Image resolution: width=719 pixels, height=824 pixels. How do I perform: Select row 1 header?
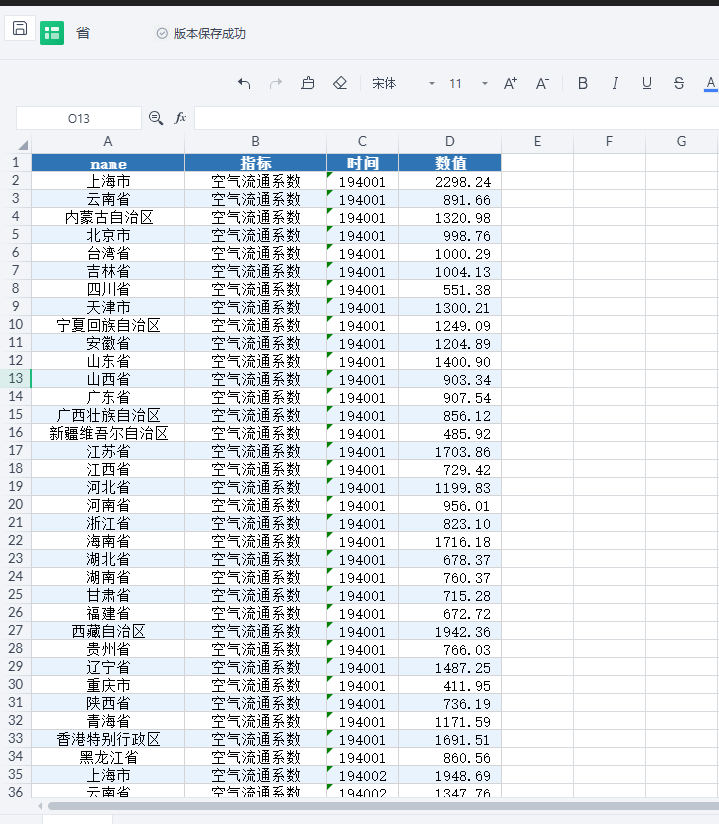tap(16, 162)
